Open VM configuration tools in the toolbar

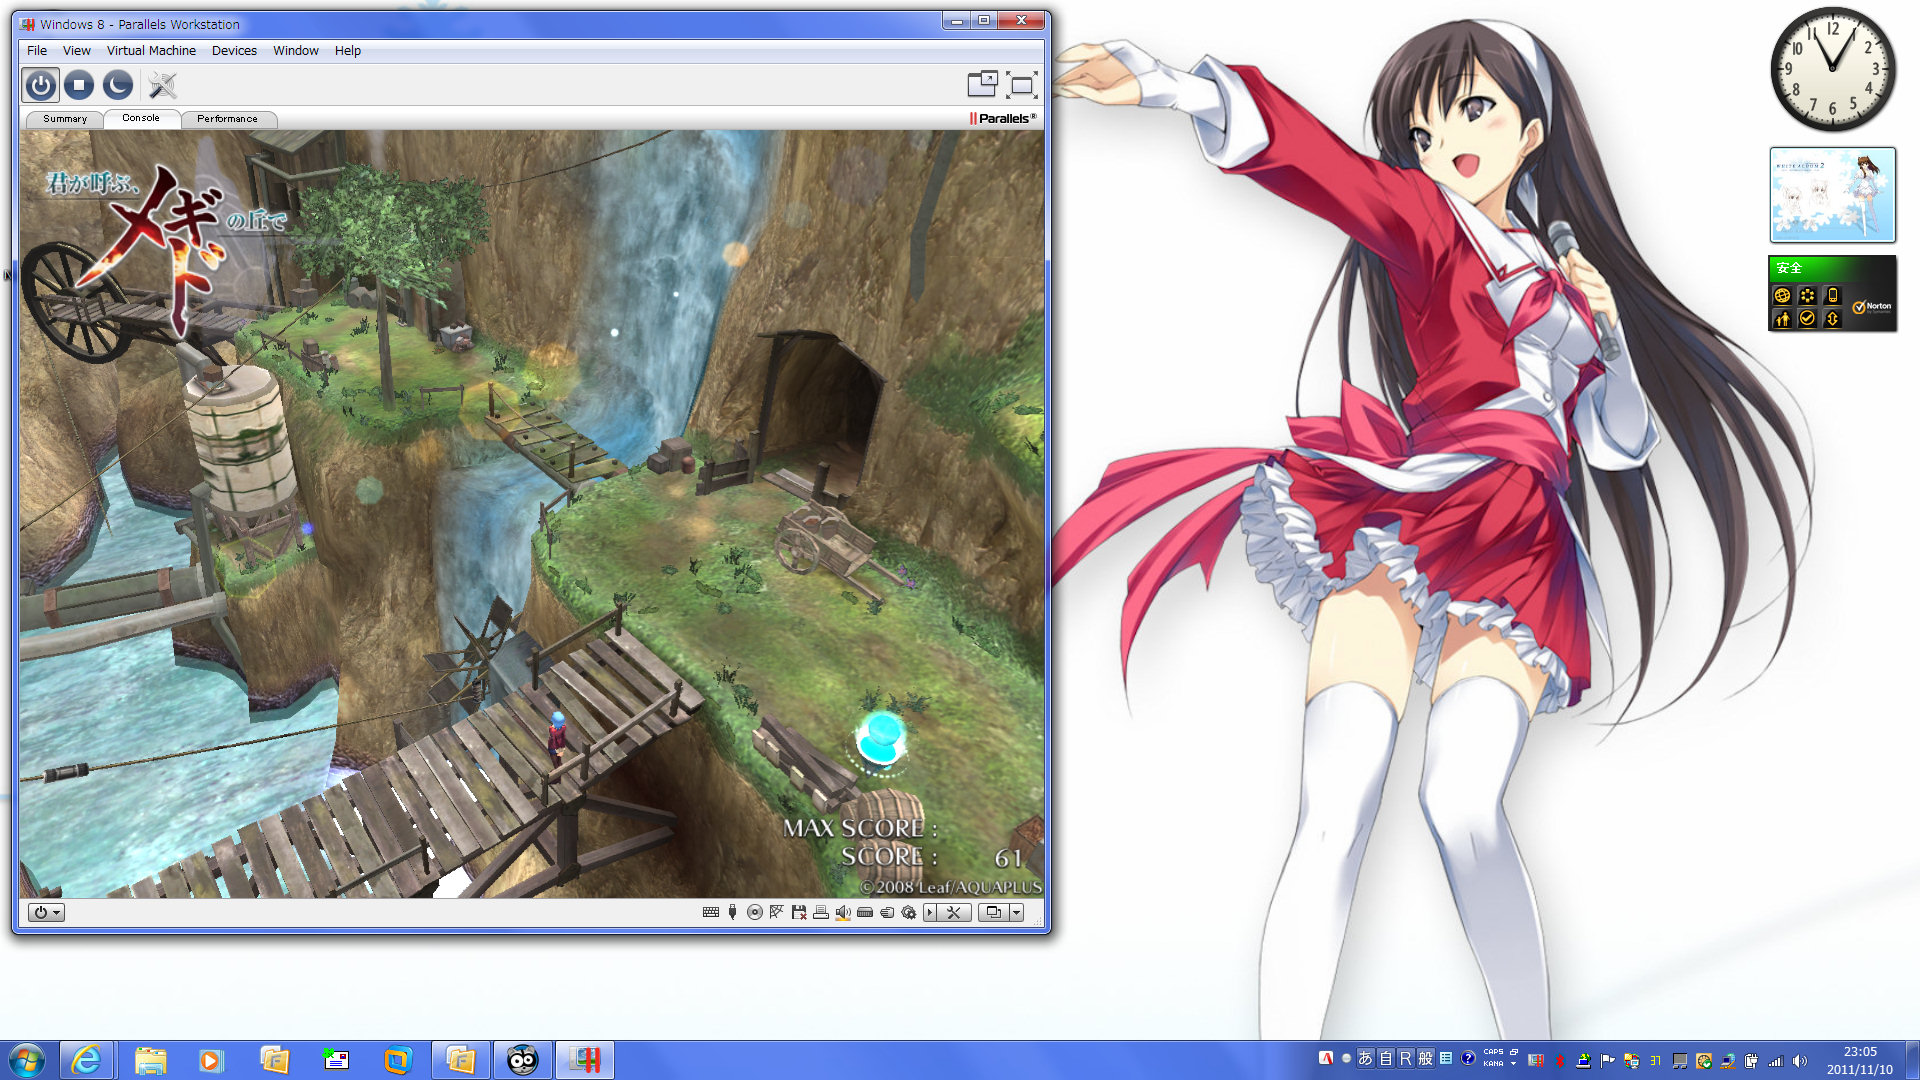click(x=162, y=85)
